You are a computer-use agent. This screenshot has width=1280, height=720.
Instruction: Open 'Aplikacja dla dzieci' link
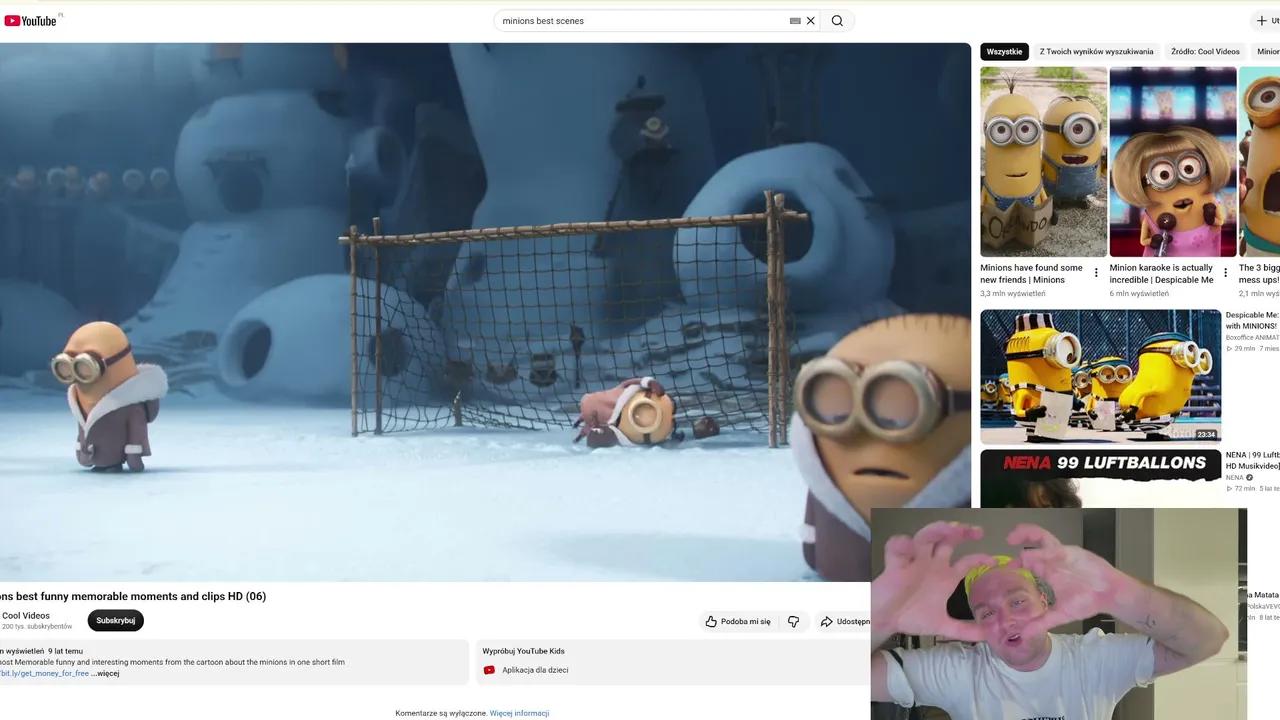(x=535, y=670)
